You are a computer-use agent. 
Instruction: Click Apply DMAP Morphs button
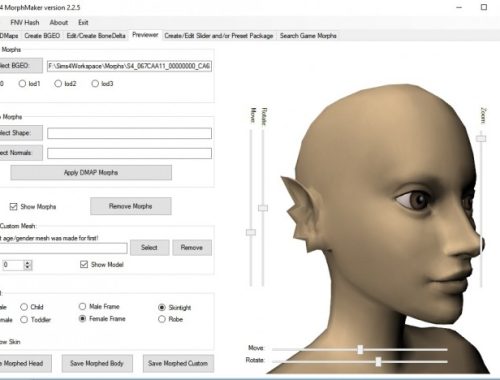91,173
